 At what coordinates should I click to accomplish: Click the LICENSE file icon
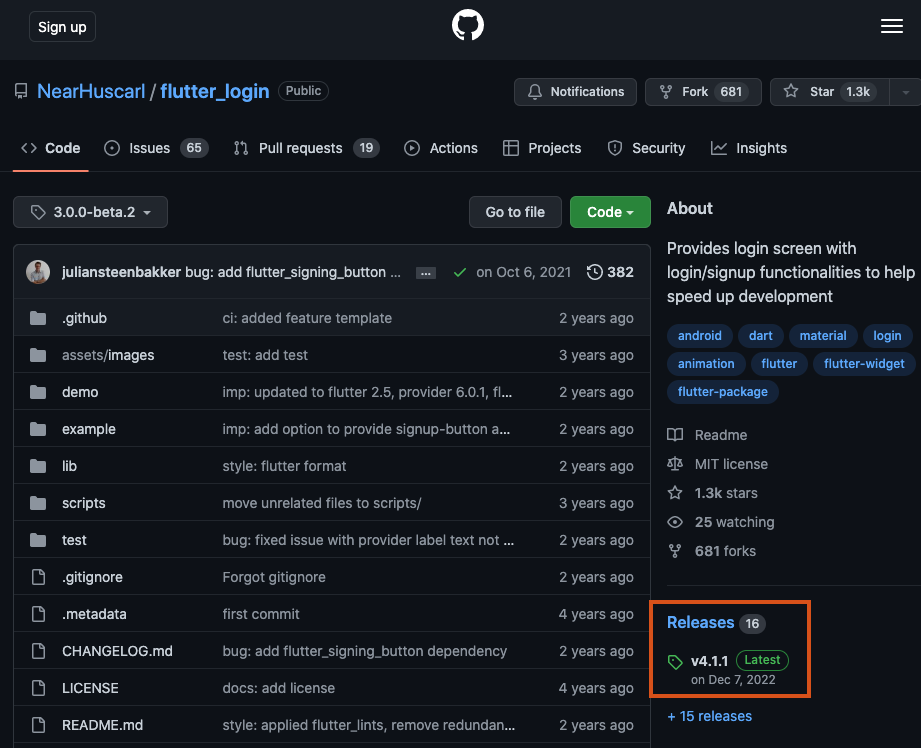click(x=38, y=688)
